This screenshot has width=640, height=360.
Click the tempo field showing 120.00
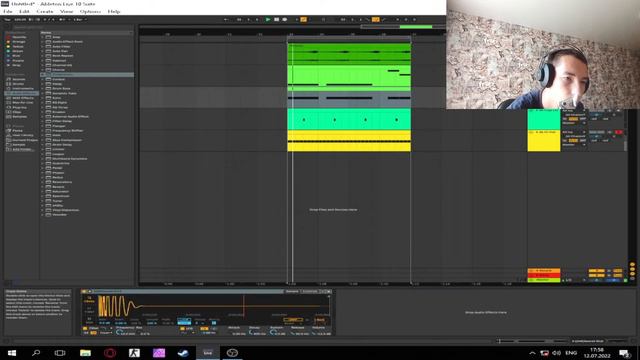pos(20,19)
